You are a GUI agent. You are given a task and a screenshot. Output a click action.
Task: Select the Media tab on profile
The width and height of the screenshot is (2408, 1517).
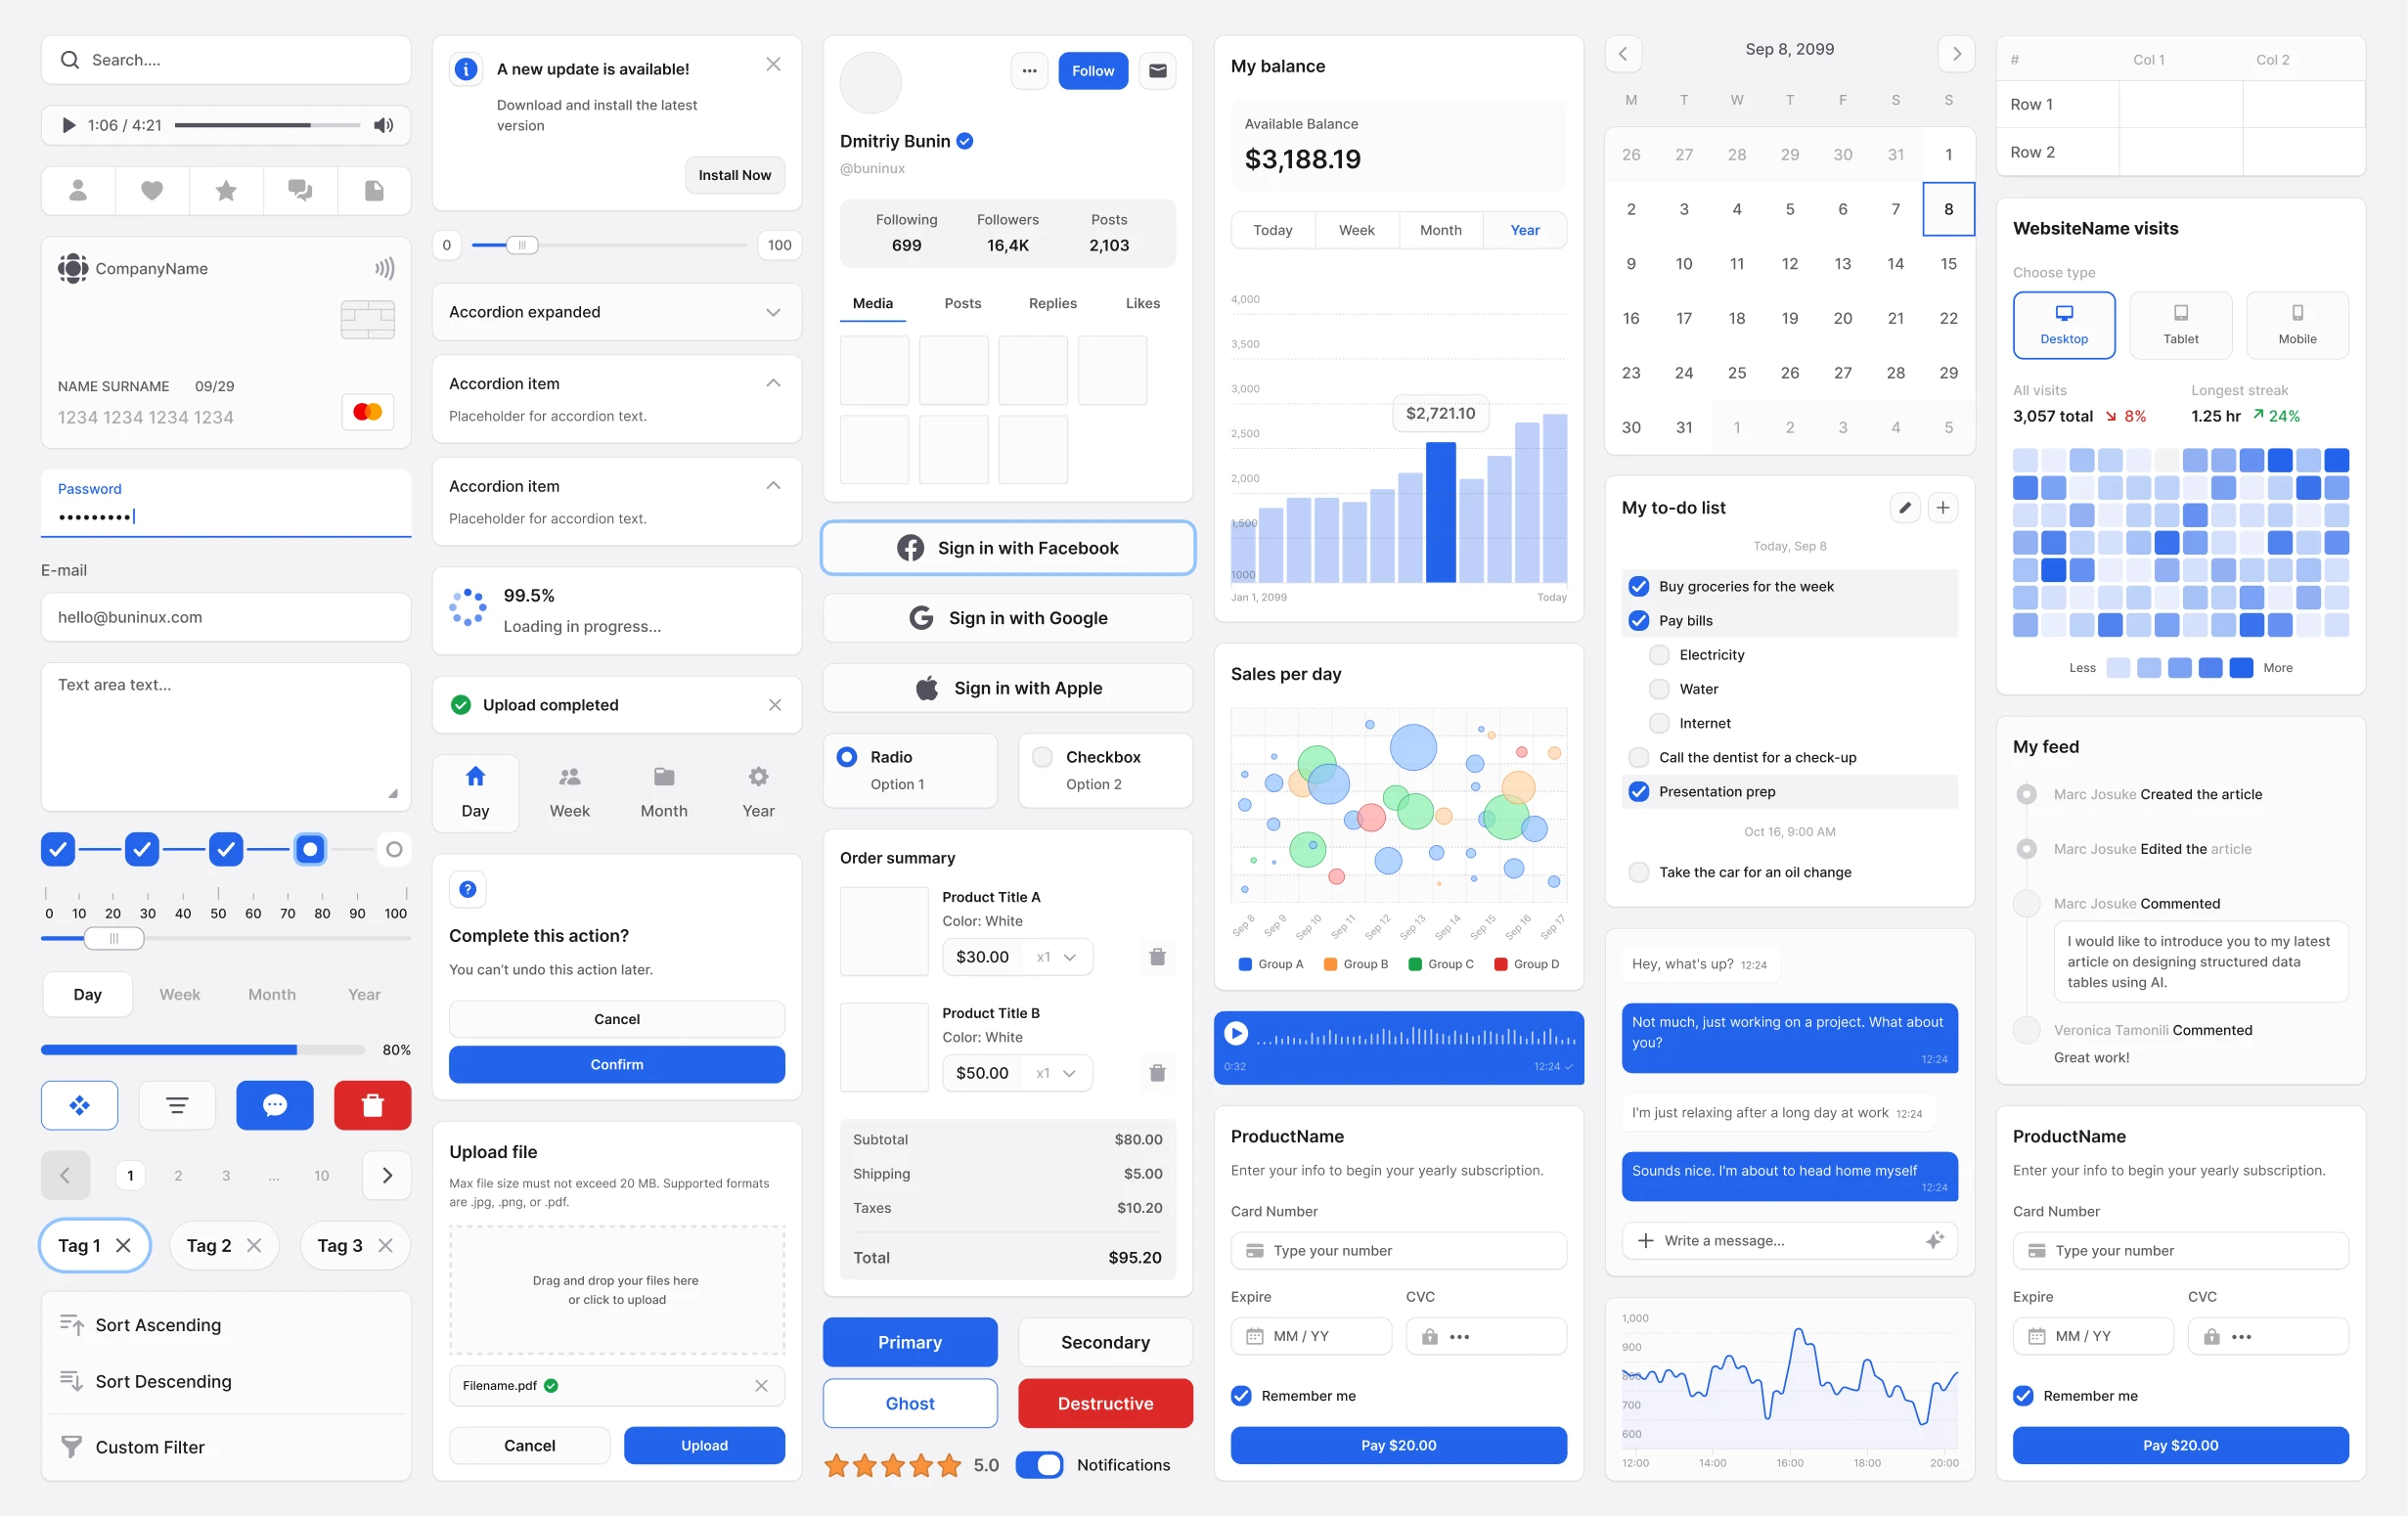point(872,304)
